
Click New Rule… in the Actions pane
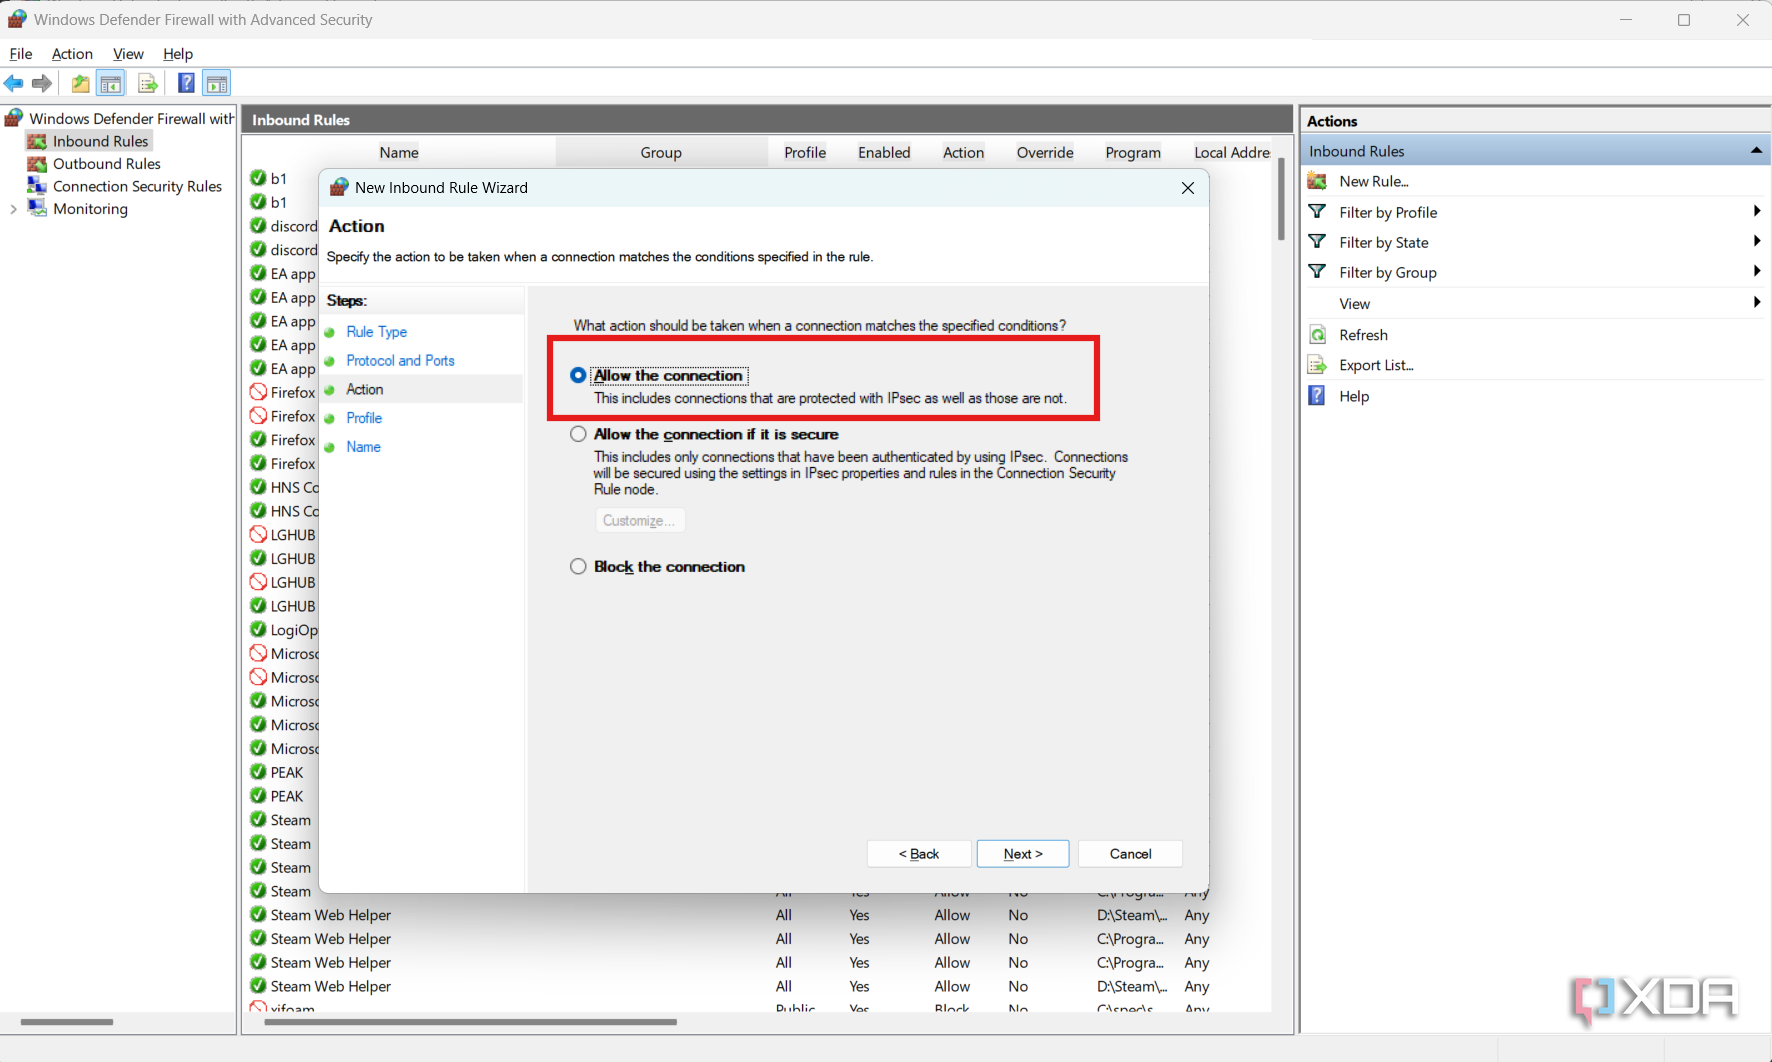[1373, 181]
